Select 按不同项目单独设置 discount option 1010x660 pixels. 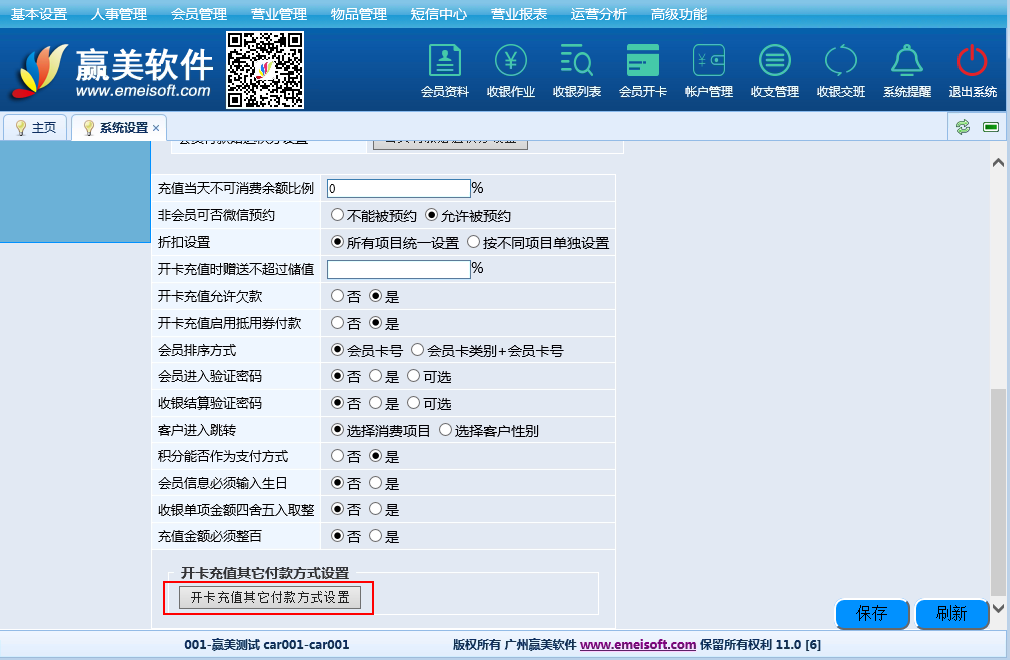coord(474,242)
